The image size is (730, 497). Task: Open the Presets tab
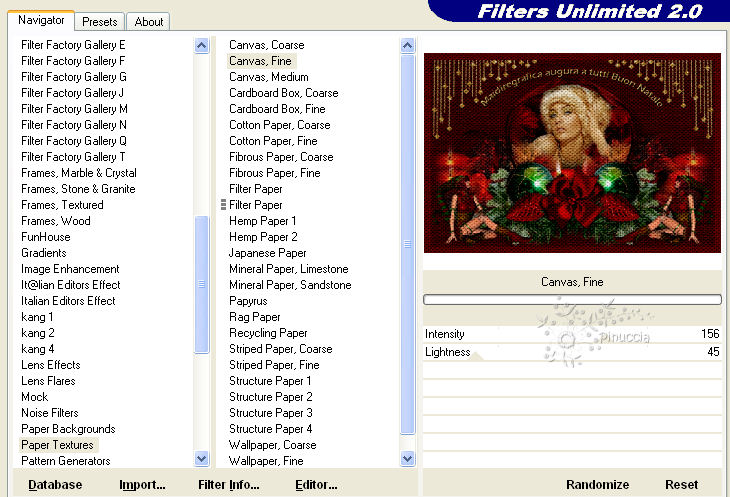point(100,22)
